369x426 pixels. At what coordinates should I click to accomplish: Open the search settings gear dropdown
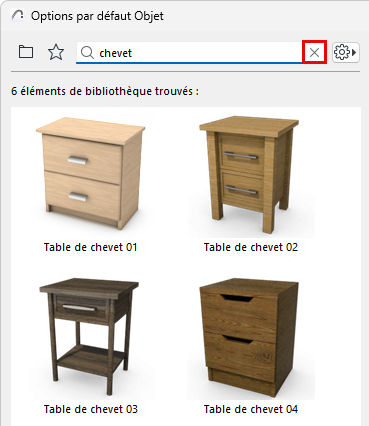[346, 52]
